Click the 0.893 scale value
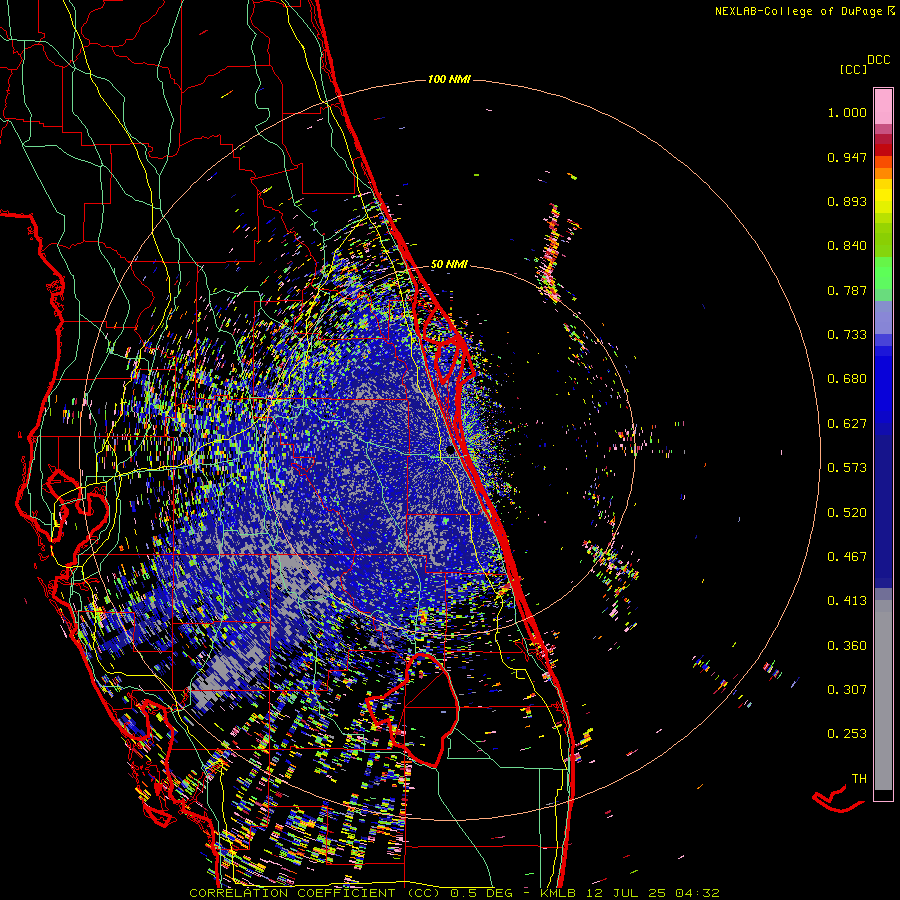The image size is (900, 900). pyautogui.click(x=847, y=201)
